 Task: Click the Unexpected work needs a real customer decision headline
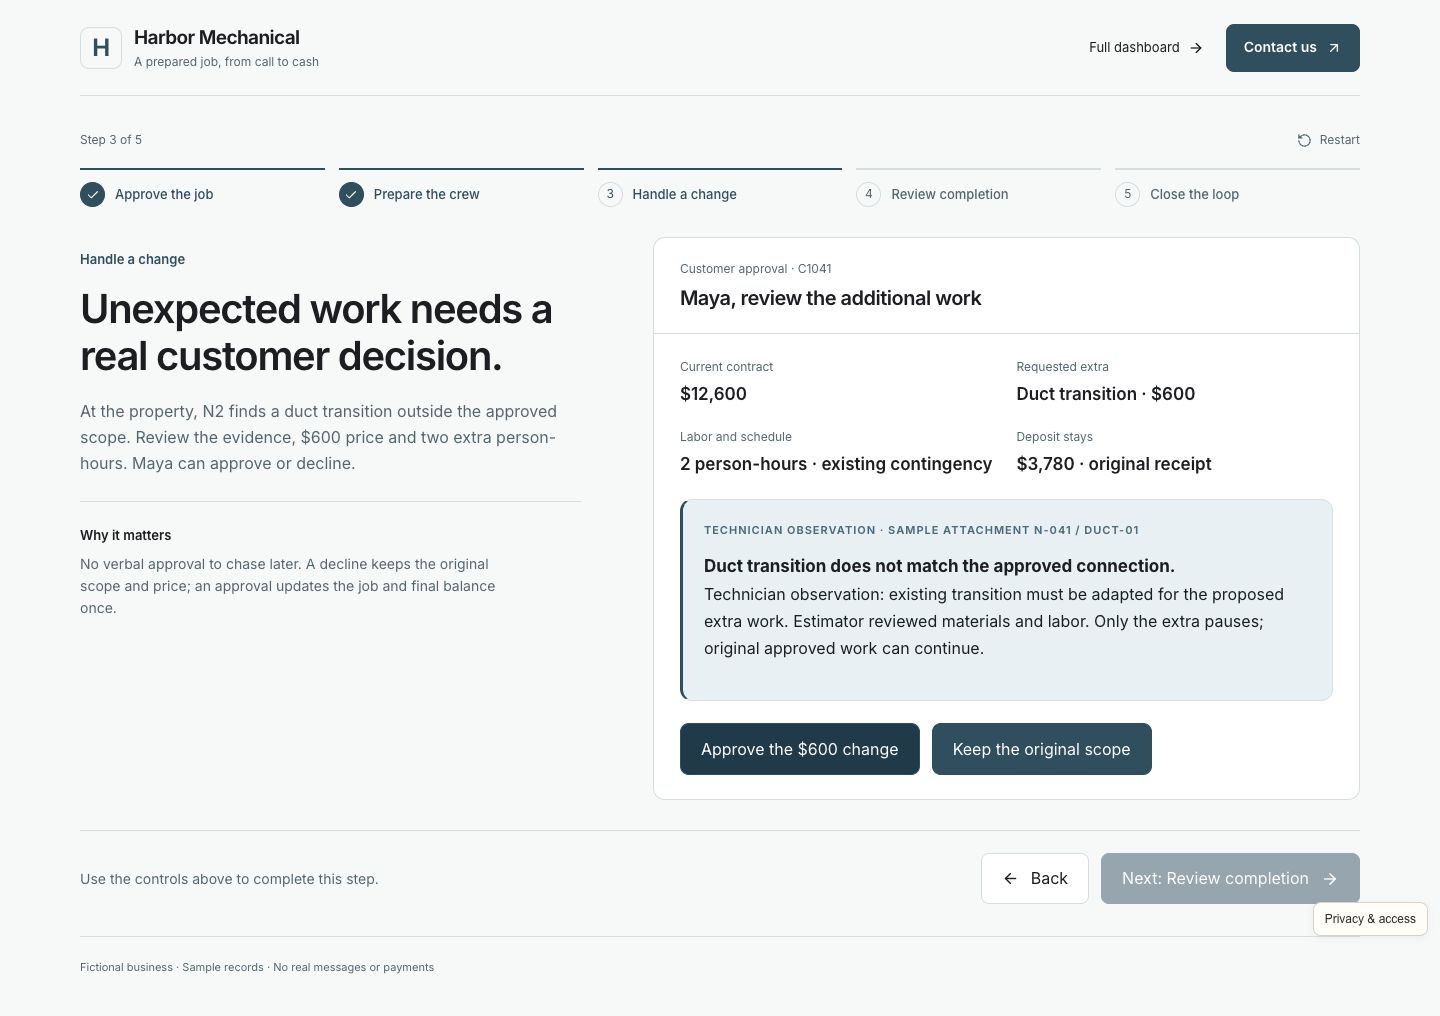tap(316, 332)
